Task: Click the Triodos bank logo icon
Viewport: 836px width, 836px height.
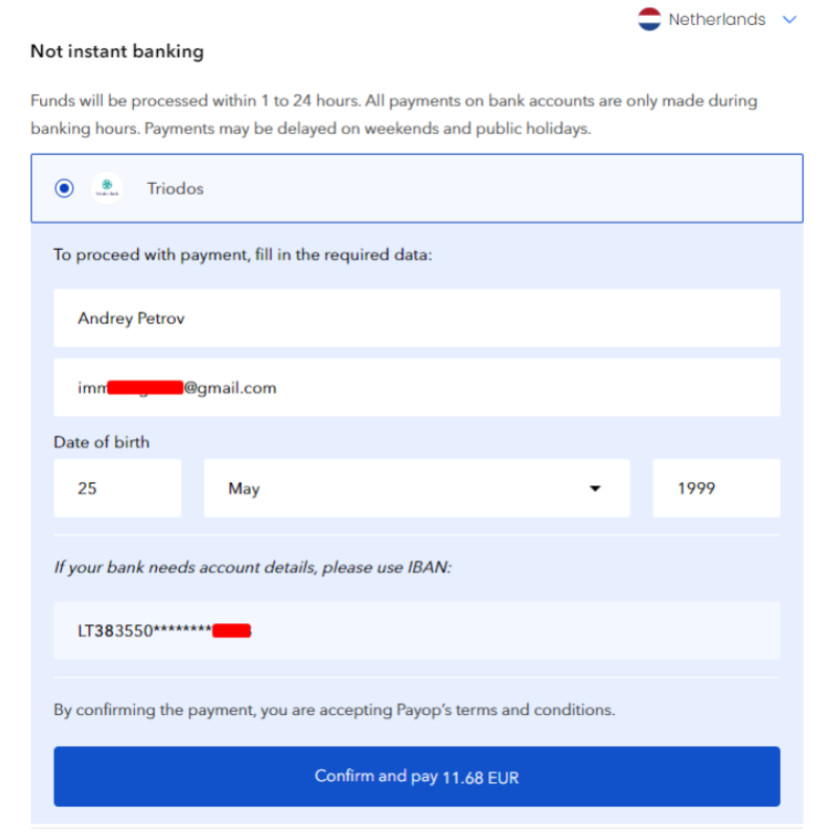Action: click(x=107, y=188)
